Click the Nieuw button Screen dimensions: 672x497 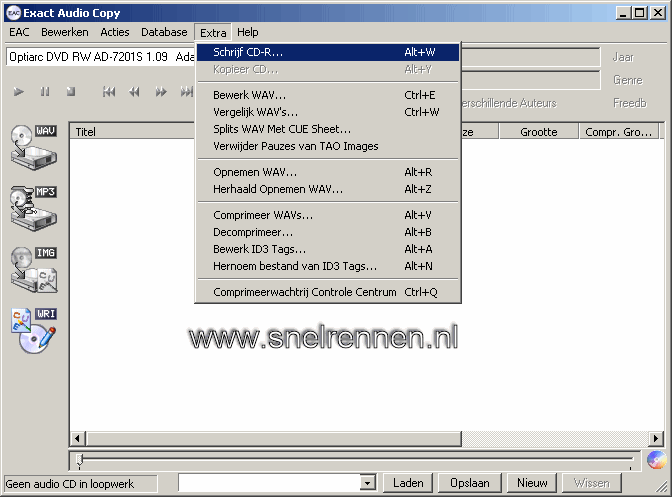(532, 483)
